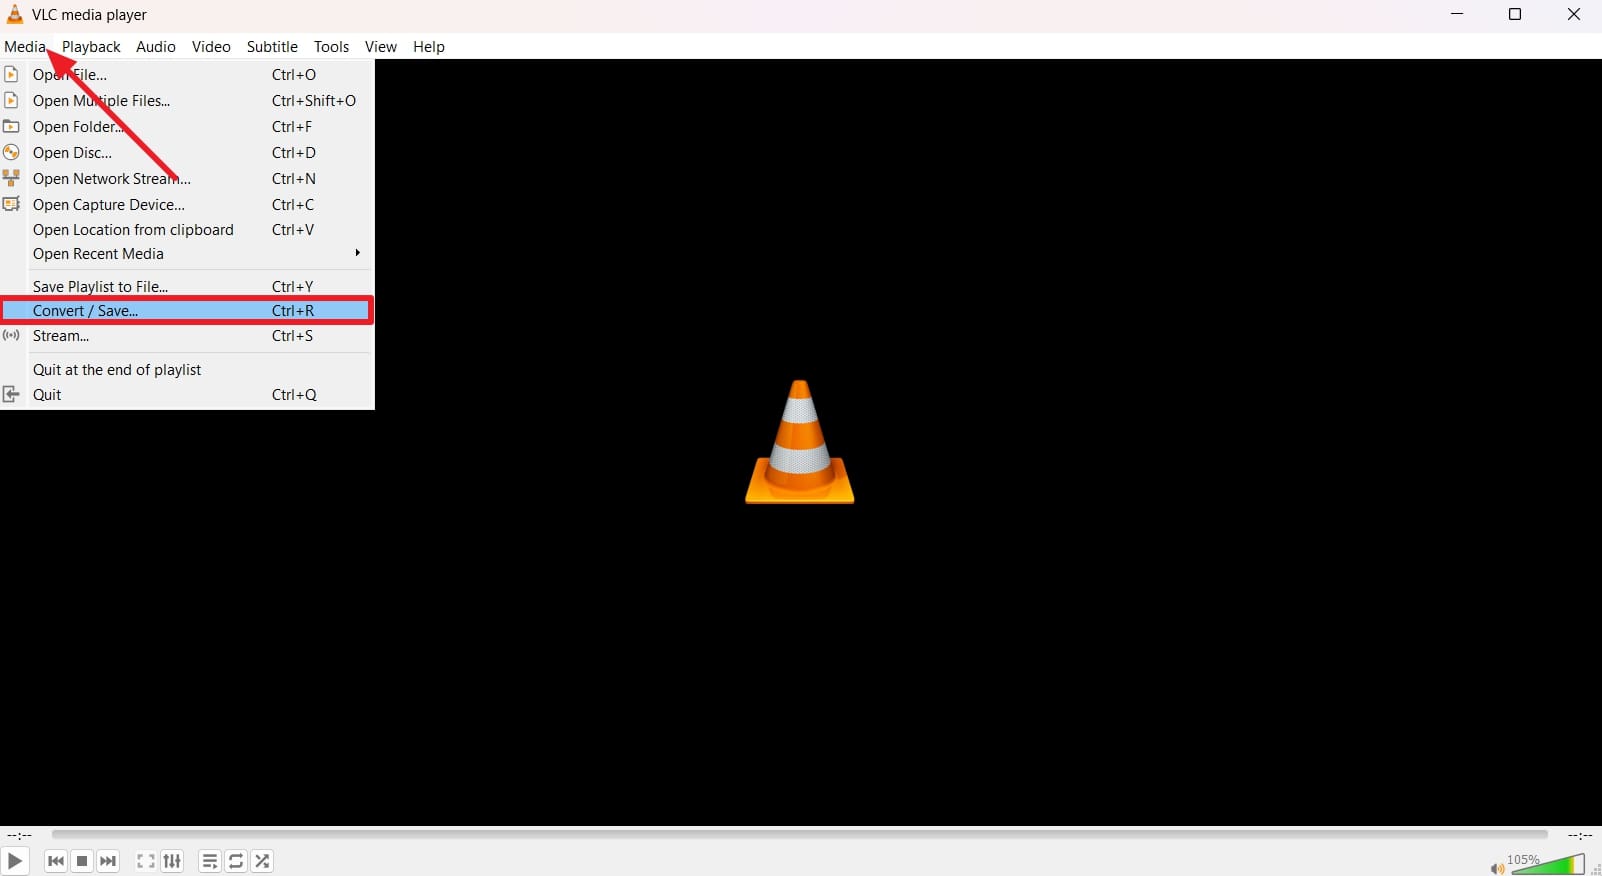Click Open Capture Device entry

(x=108, y=205)
